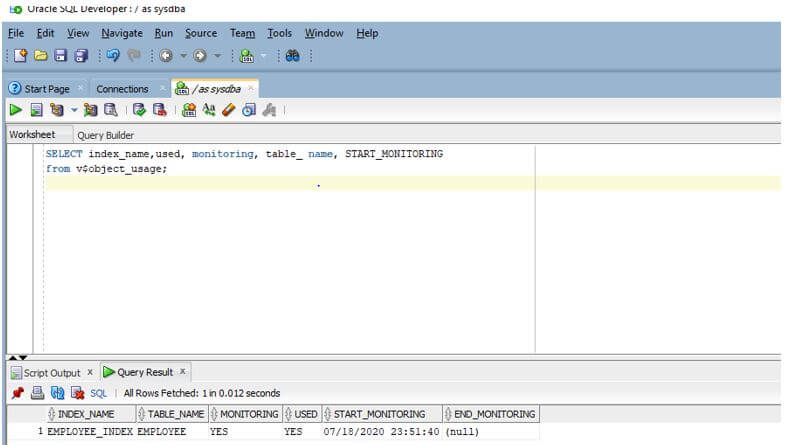Open the SQL Worksheet connection dropdown arrow

[263, 56]
